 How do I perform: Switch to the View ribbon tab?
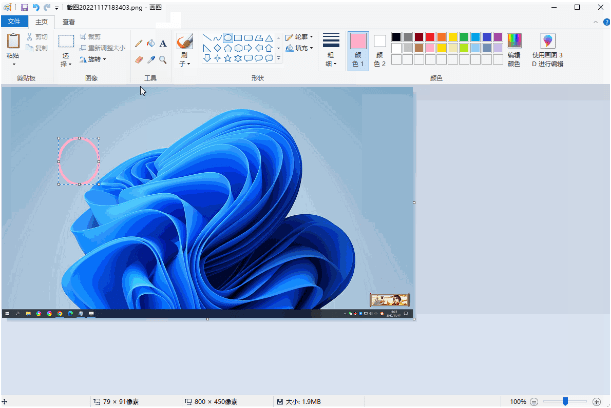[x=69, y=22]
